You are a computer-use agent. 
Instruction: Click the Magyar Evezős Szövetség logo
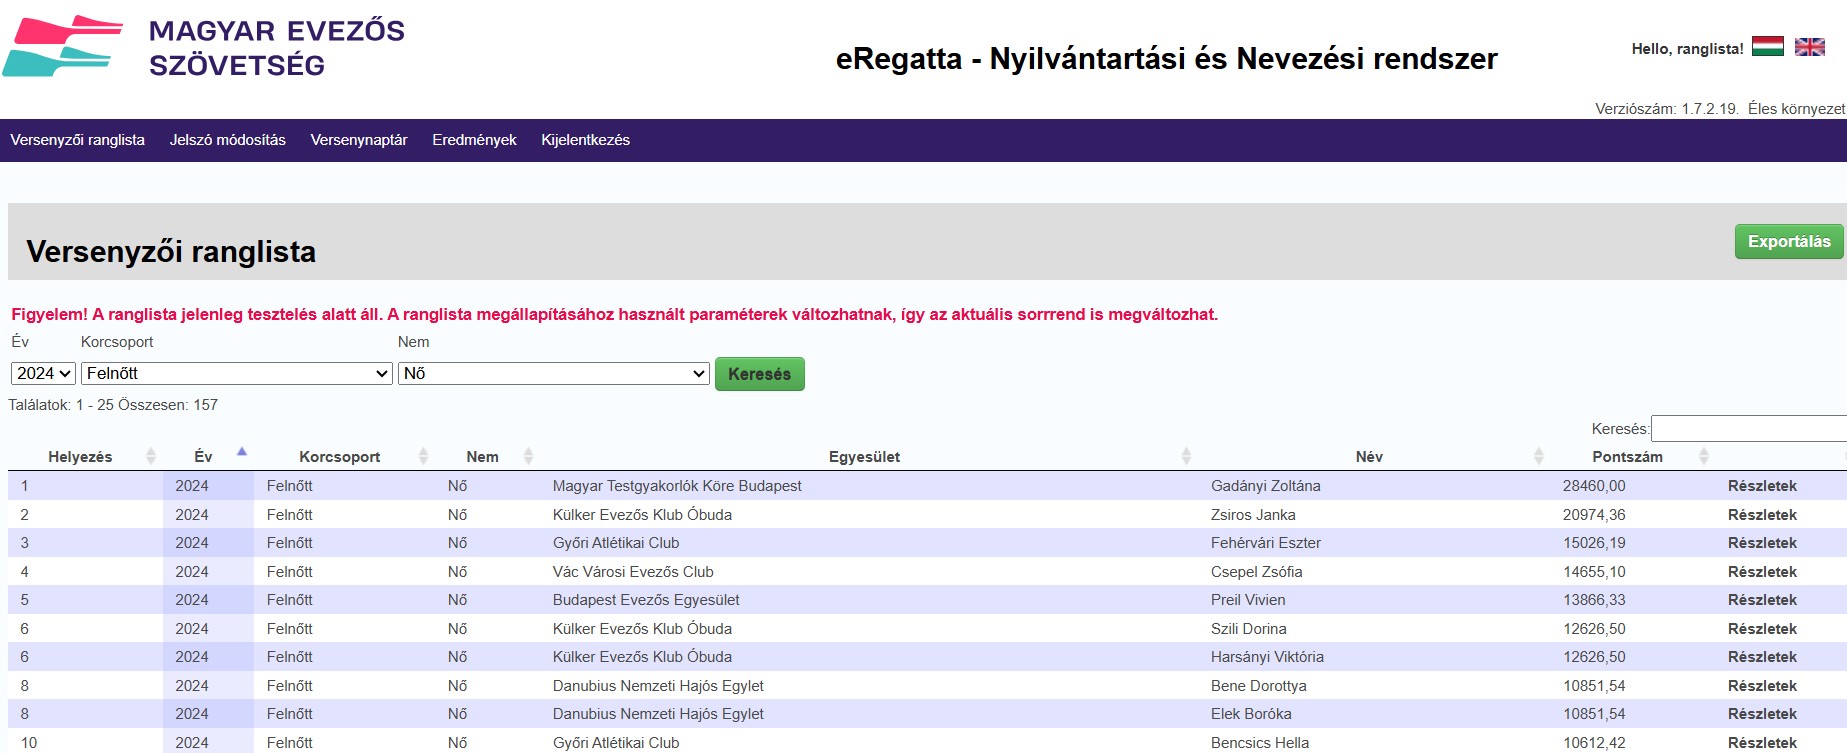pos(203,48)
